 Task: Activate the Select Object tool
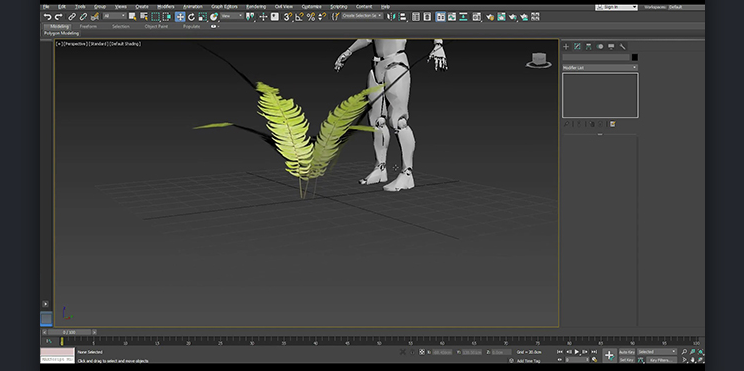(132, 17)
